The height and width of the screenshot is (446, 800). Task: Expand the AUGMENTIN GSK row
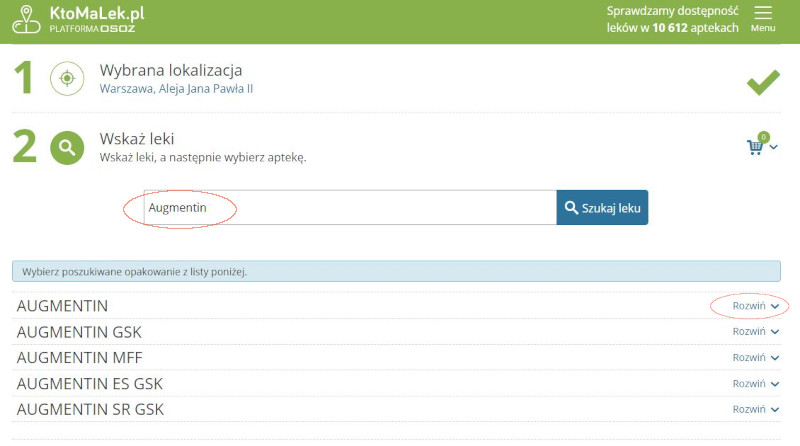click(755, 331)
